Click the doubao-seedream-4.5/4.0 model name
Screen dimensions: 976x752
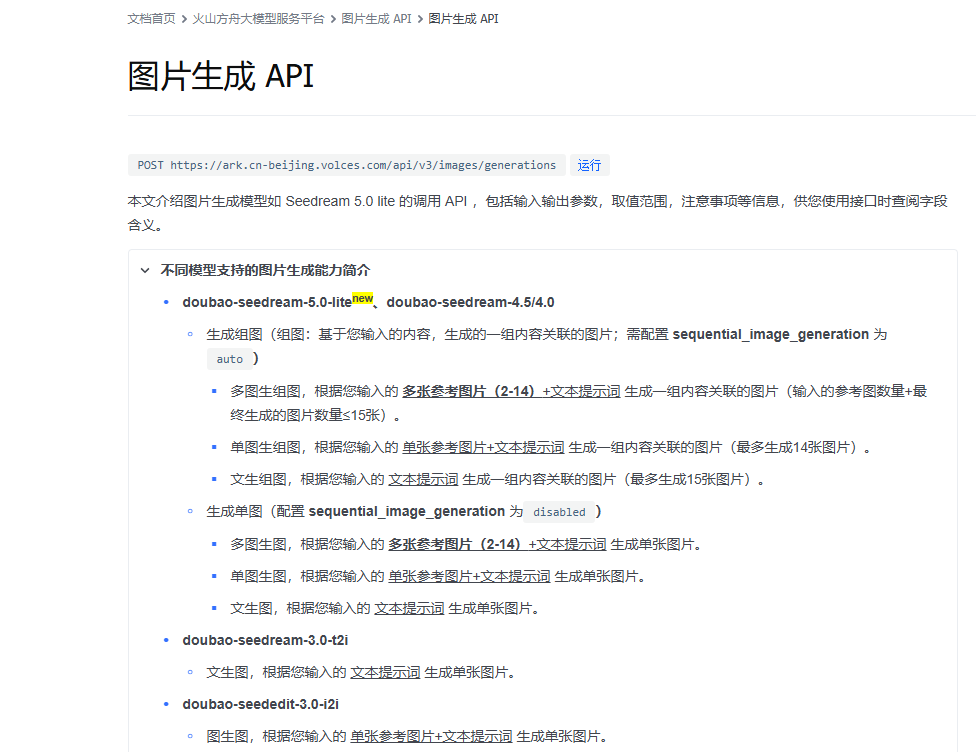pos(471,303)
